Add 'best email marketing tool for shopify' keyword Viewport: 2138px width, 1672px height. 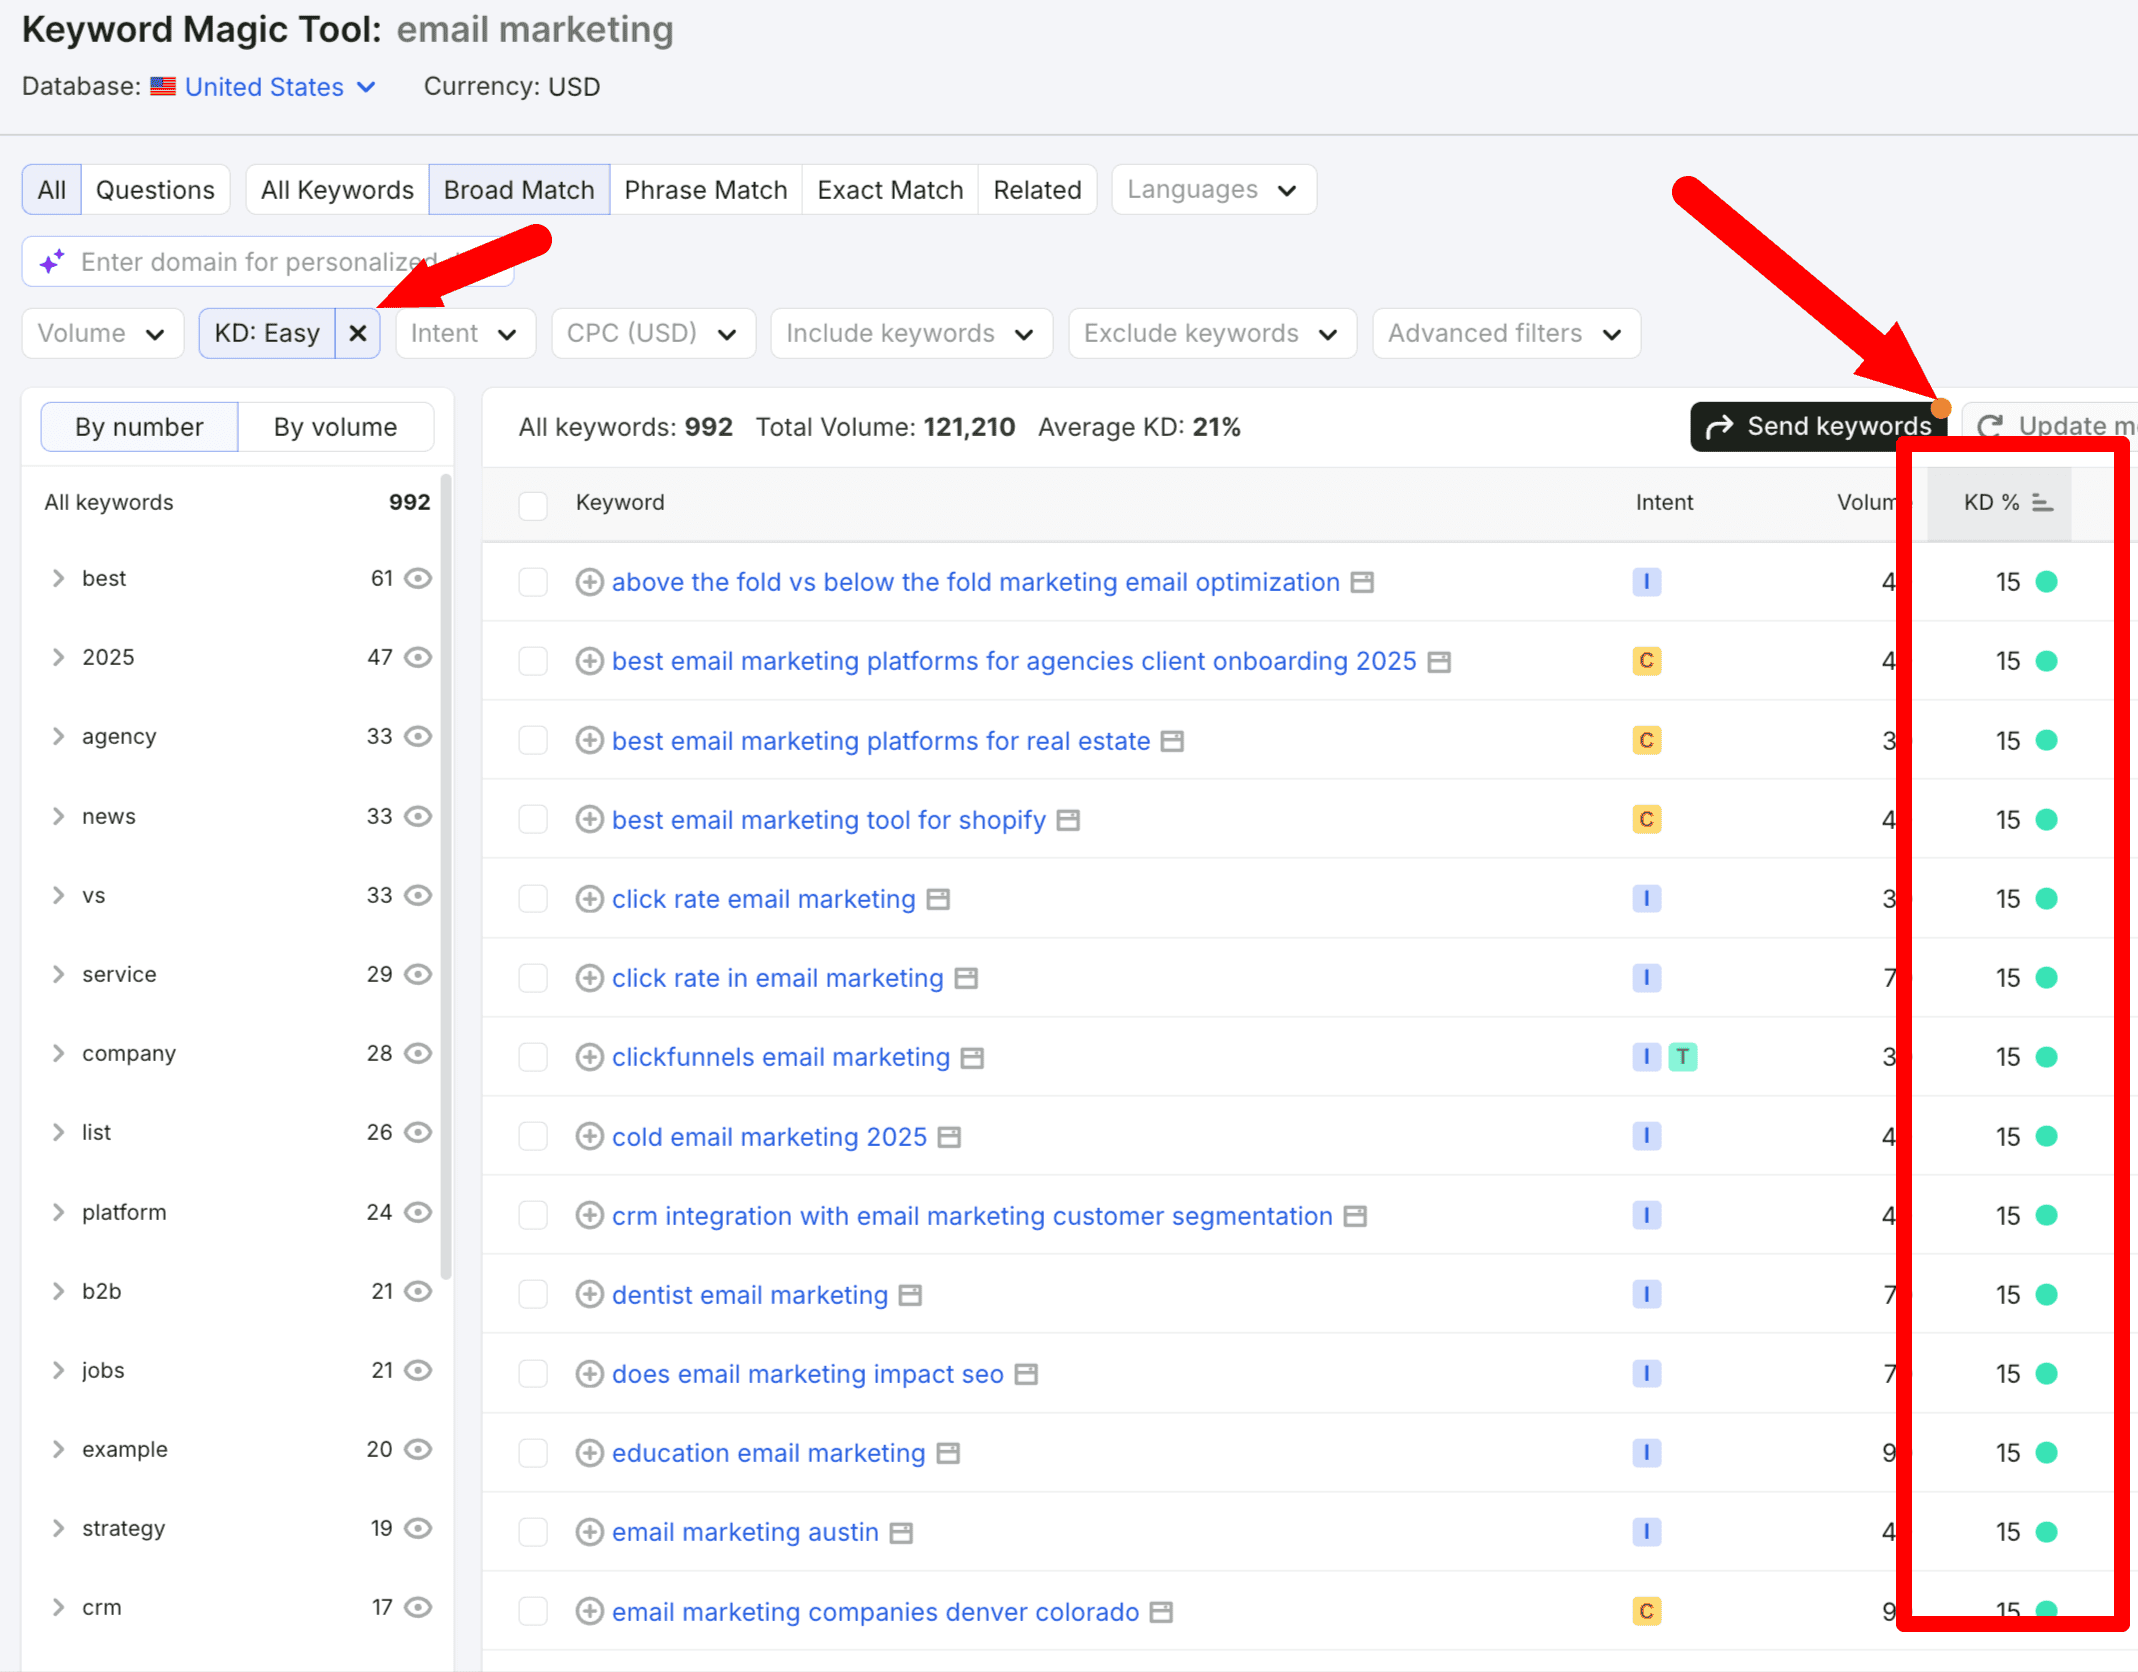click(x=589, y=820)
